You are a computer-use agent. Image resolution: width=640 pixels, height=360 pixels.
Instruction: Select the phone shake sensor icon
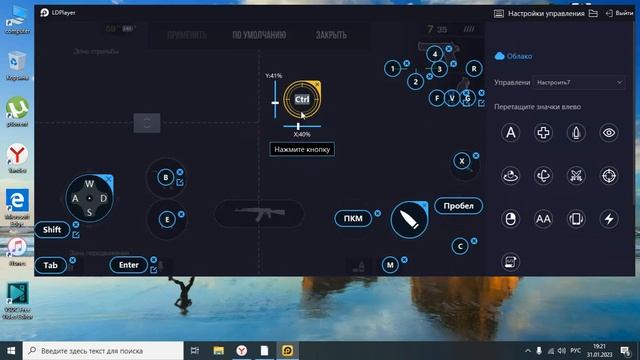[x=576, y=219]
